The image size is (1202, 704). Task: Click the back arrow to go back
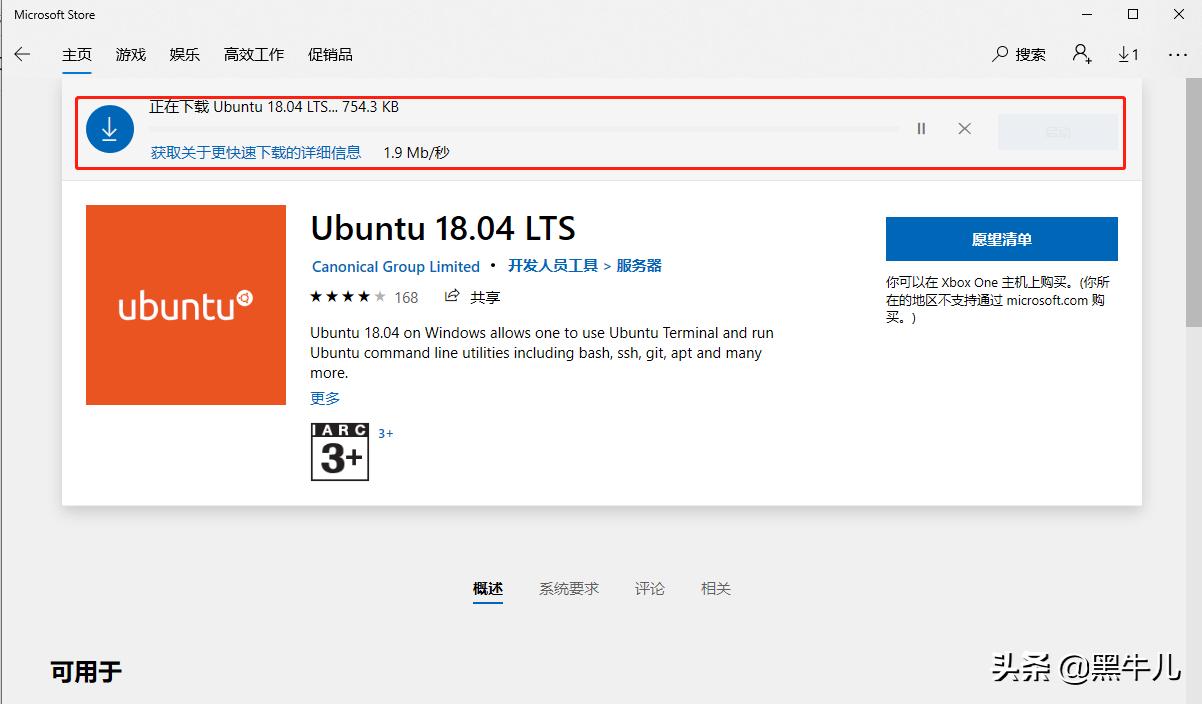click(x=22, y=54)
